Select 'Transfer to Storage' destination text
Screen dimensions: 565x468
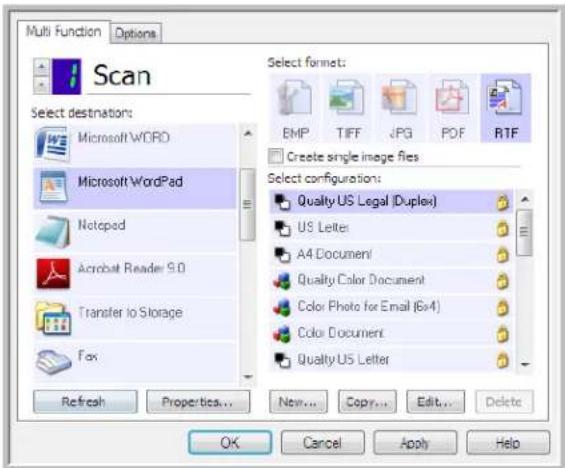130,312
